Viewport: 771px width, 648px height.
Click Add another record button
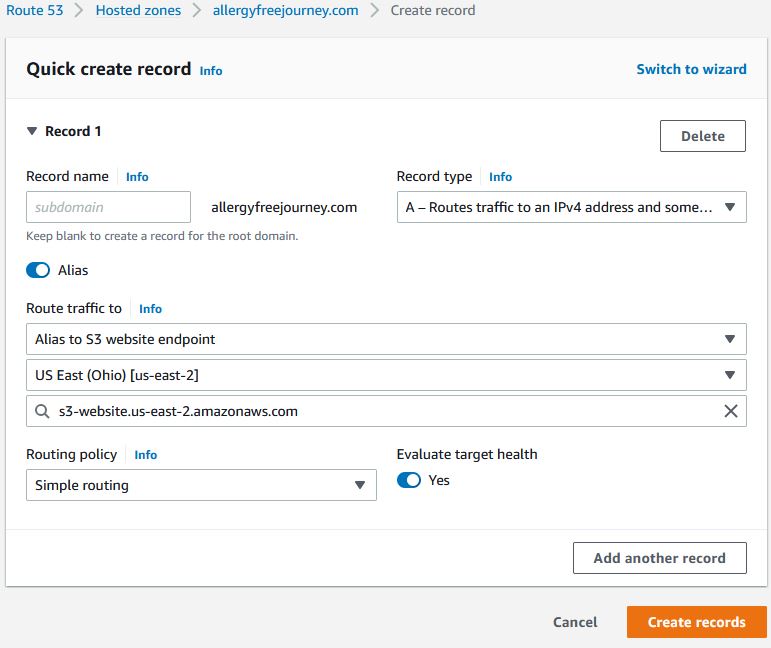click(659, 558)
